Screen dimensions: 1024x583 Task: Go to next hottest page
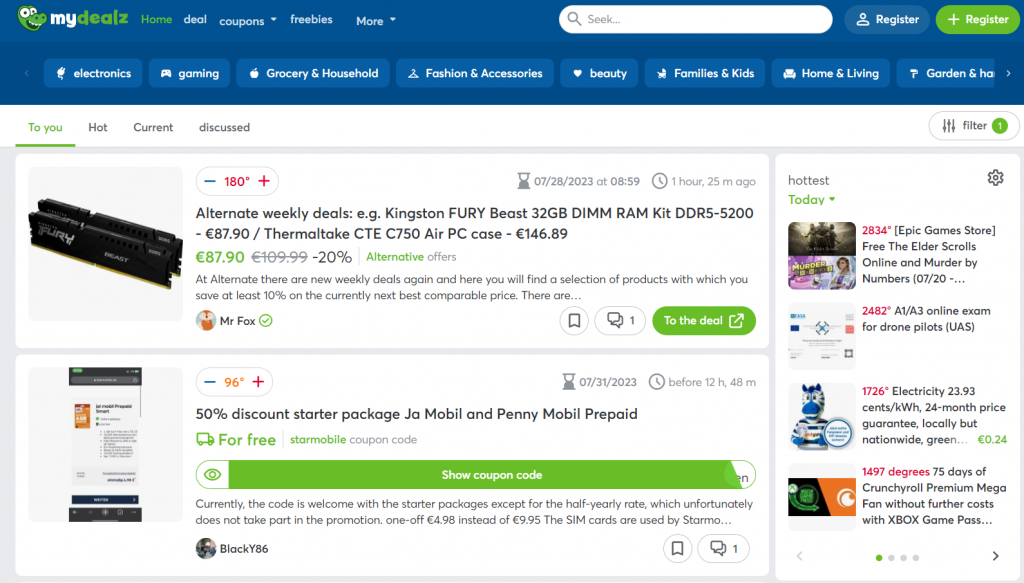click(x=995, y=556)
